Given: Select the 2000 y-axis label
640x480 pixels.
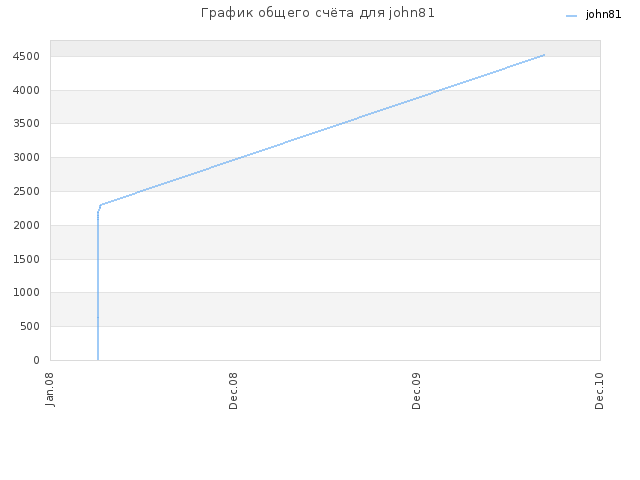Looking at the screenshot, I should (26, 225).
